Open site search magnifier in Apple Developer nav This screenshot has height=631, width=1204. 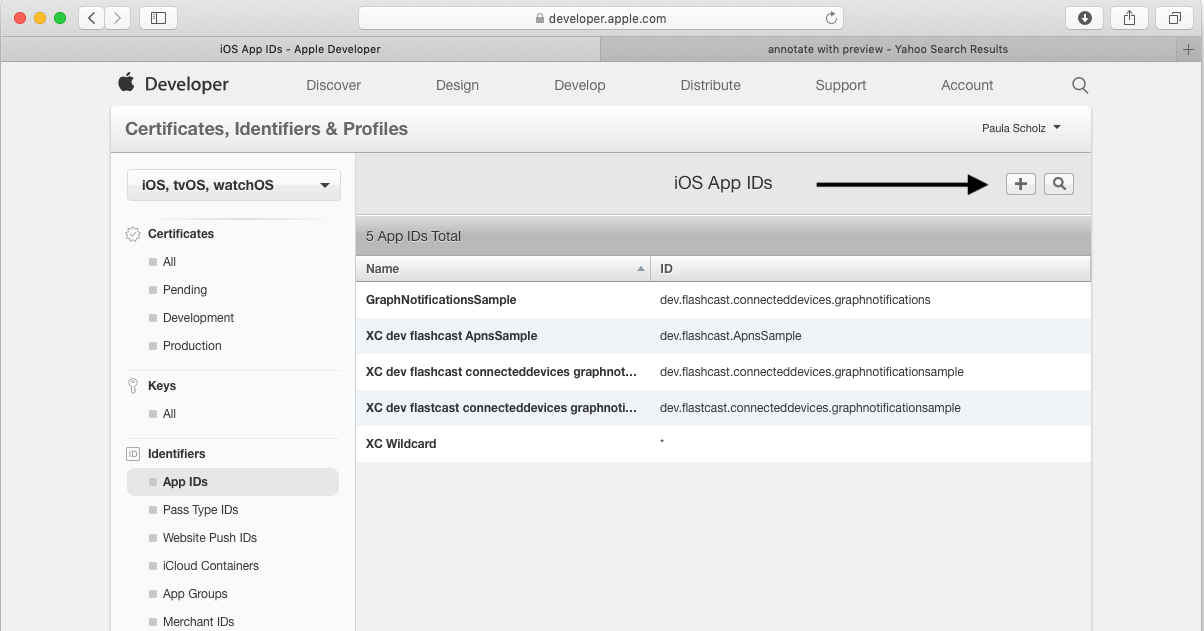[x=1080, y=85]
